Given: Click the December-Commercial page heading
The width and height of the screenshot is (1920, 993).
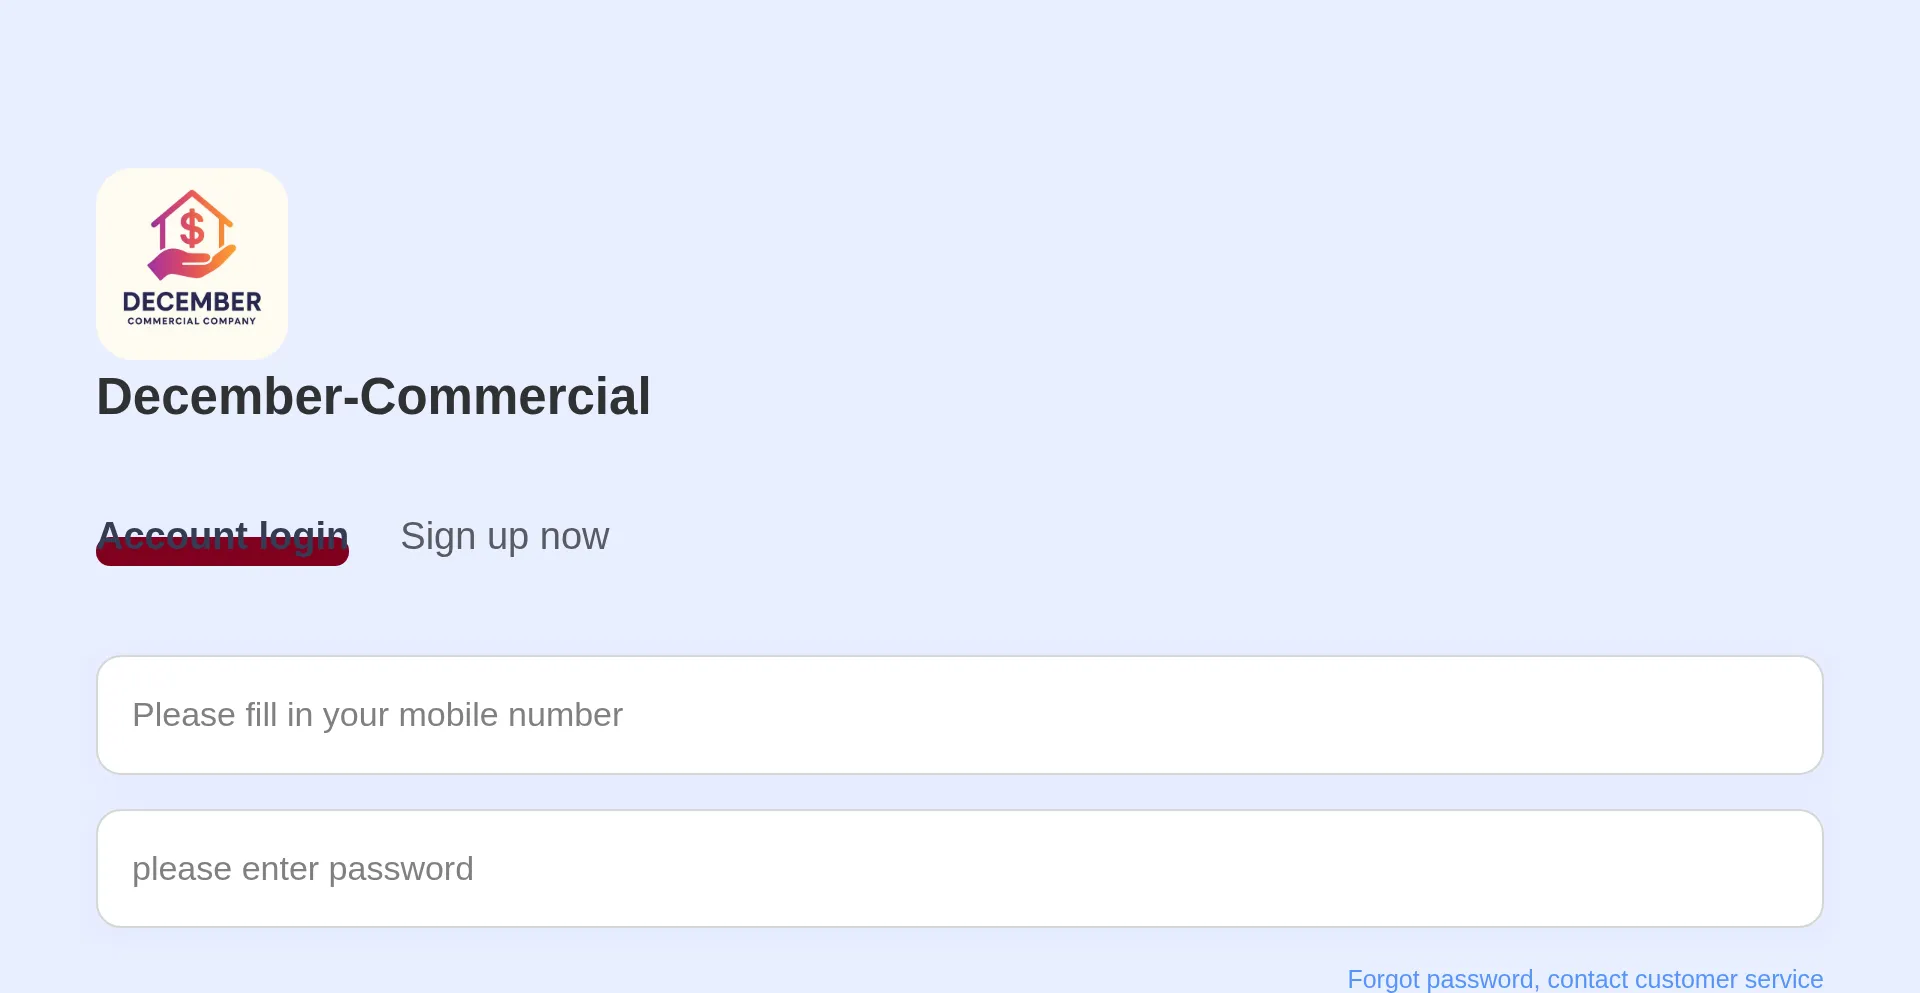Looking at the screenshot, I should tap(373, 397).
